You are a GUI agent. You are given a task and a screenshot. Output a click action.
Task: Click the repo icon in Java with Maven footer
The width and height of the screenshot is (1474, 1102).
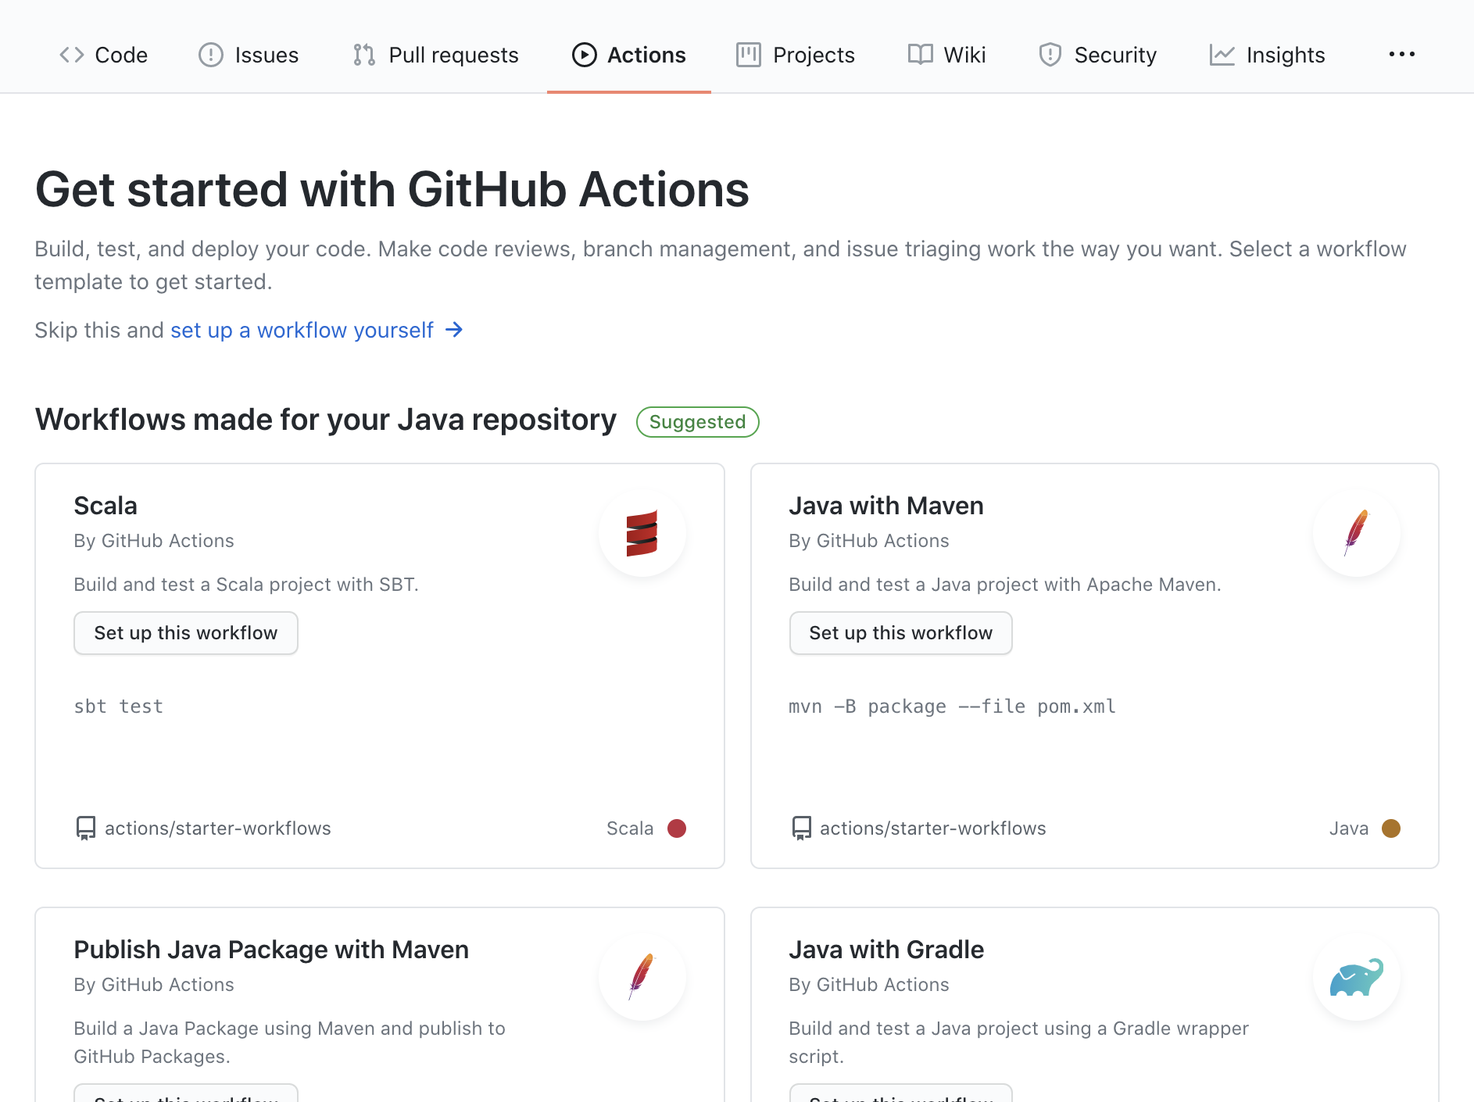point(801,828)
